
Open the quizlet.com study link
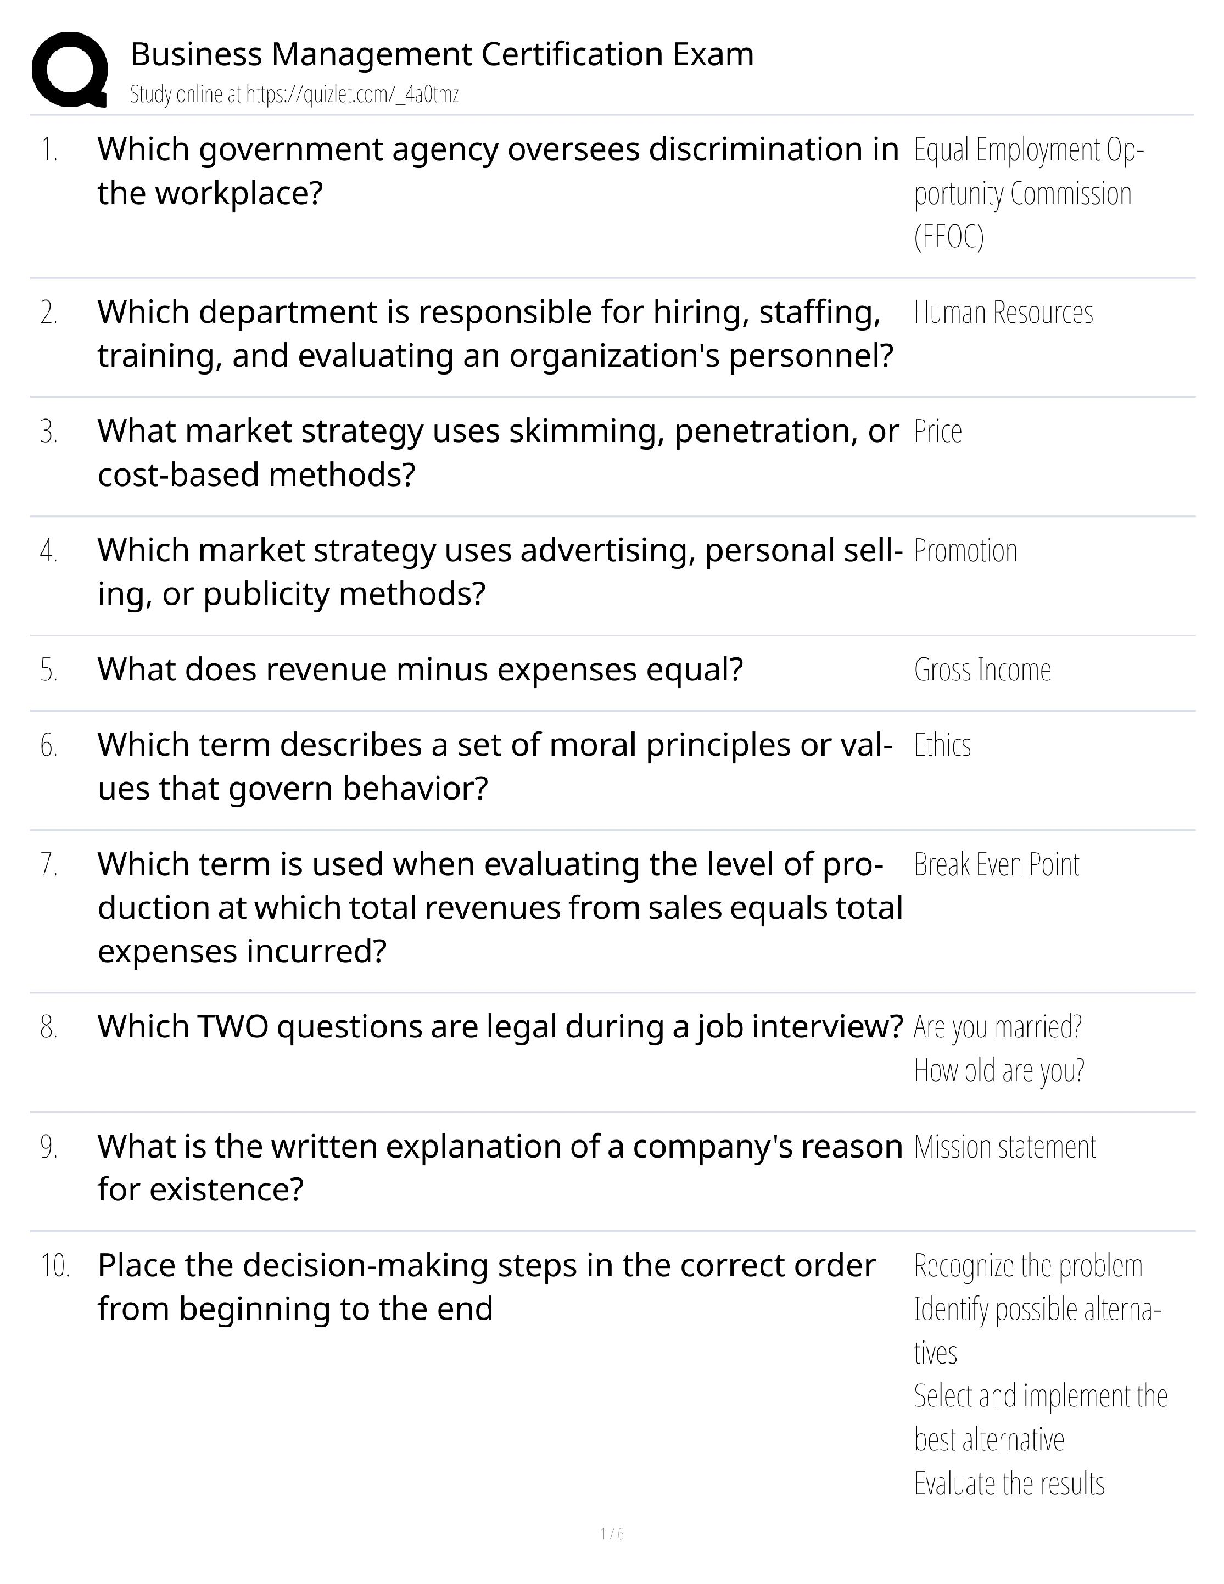tap(295, 95)
